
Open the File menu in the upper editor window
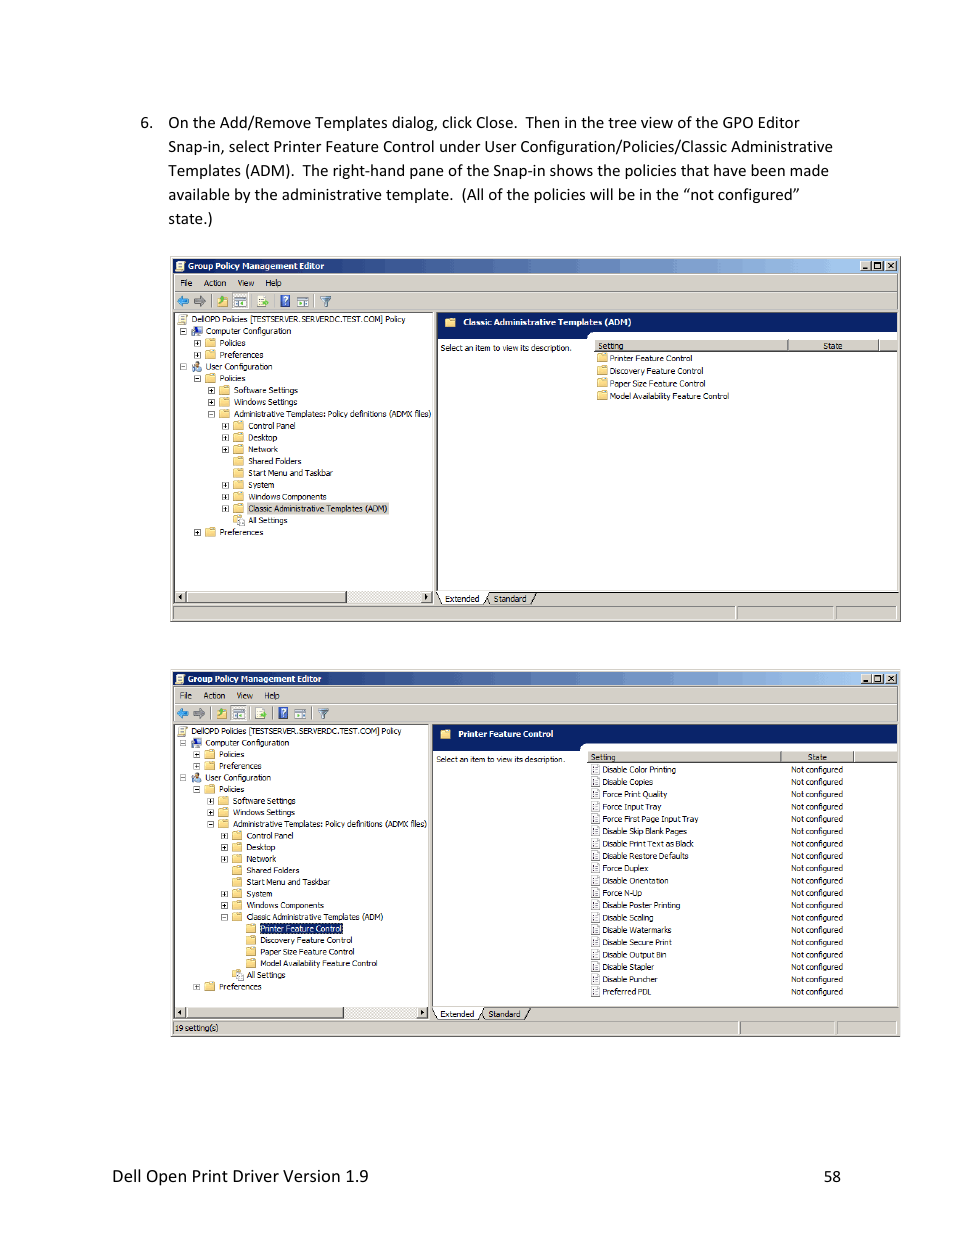click(x=186, y=283)
